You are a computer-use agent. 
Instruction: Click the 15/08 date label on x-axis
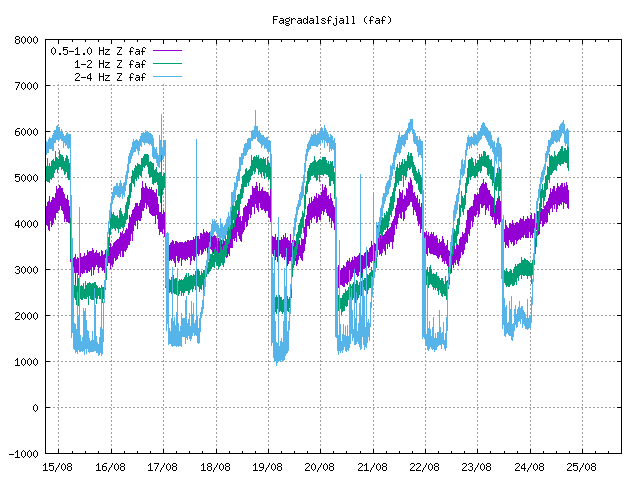(58, 467)
